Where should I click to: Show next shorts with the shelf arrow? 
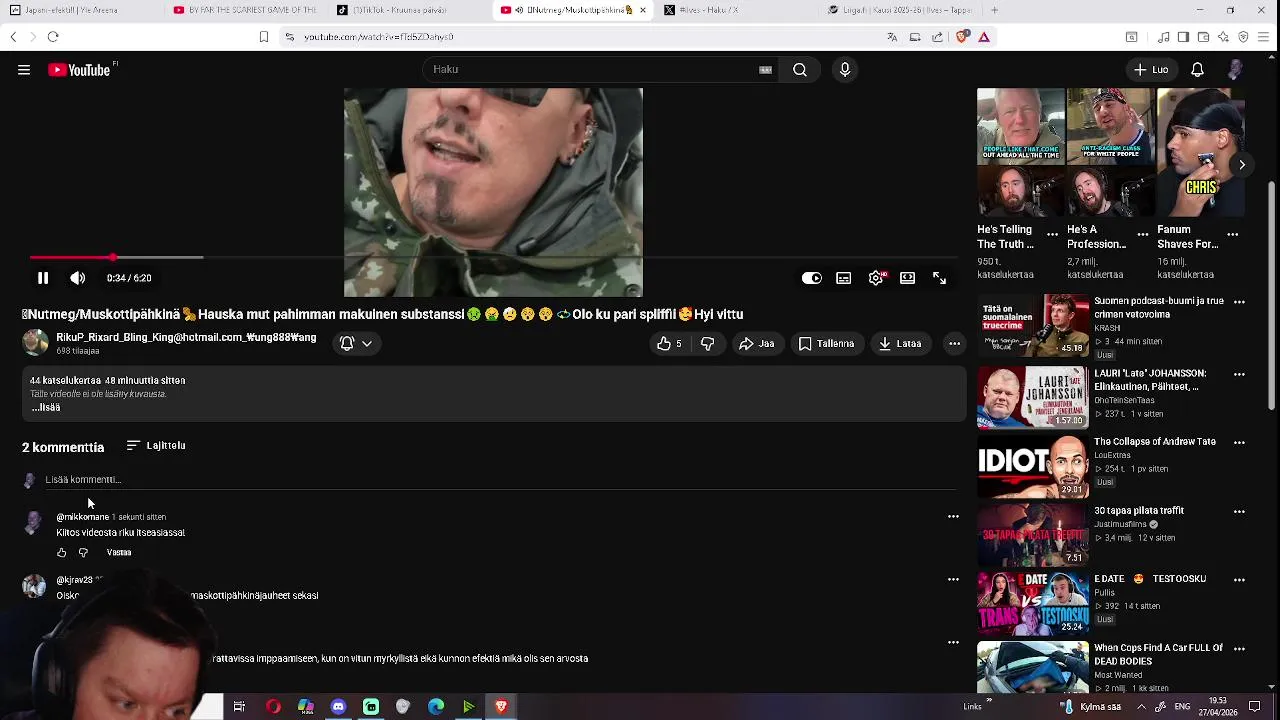point(1241,165)
